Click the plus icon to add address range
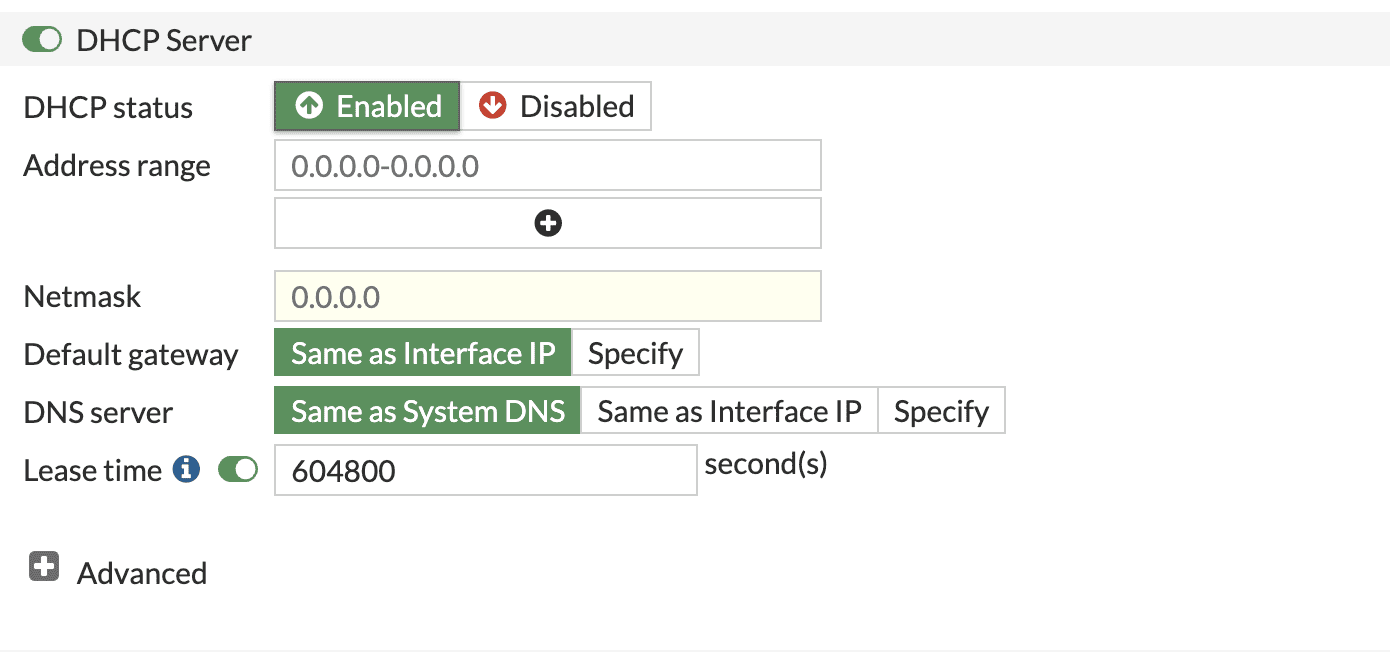Viewport: 1390px width, 652px height. [x=548, y=223]
